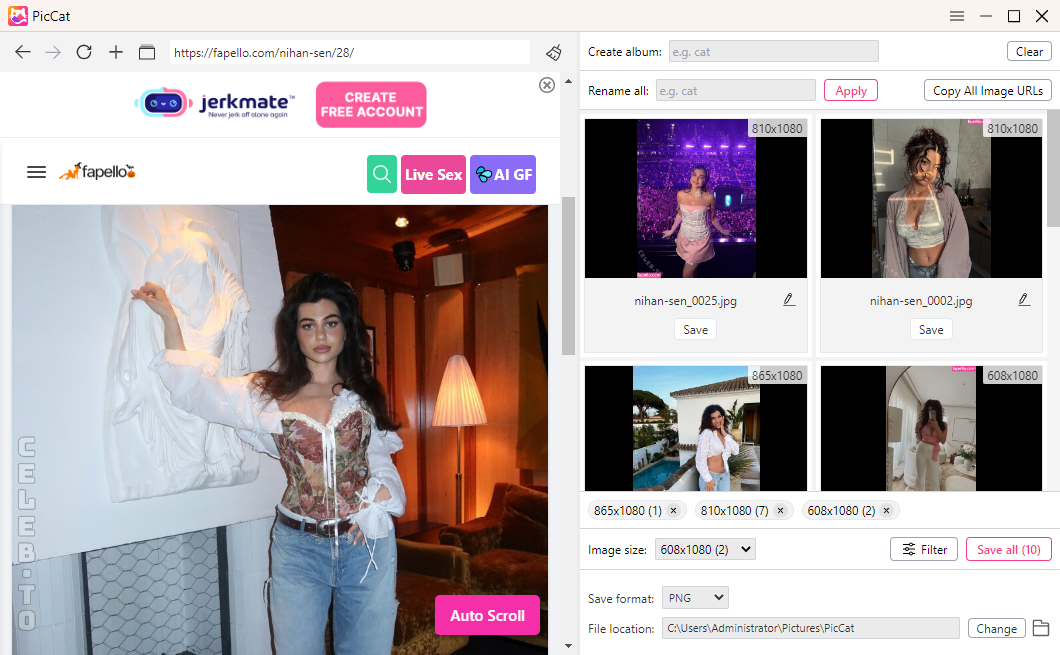Select the purple concert thumbnail nihan-sen_0025

pyautogui.click(x=696, y=199)
